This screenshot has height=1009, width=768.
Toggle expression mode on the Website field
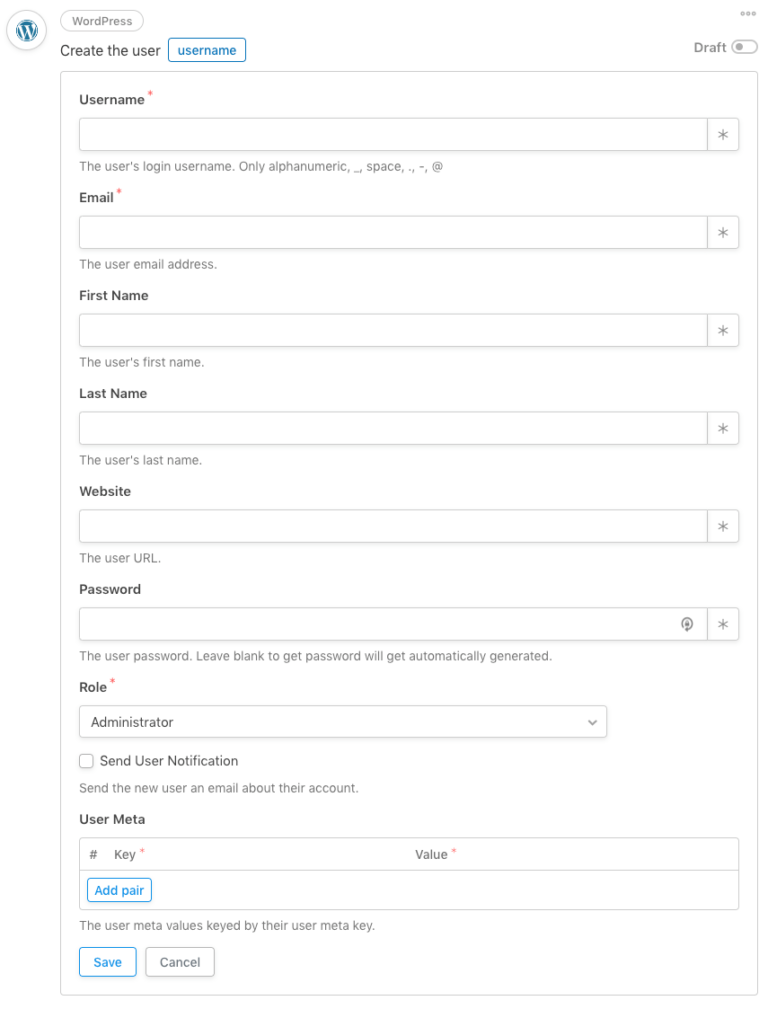[722, 526]
